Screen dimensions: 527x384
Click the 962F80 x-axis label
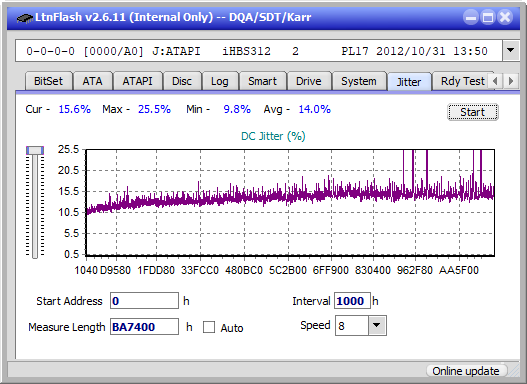414,270
